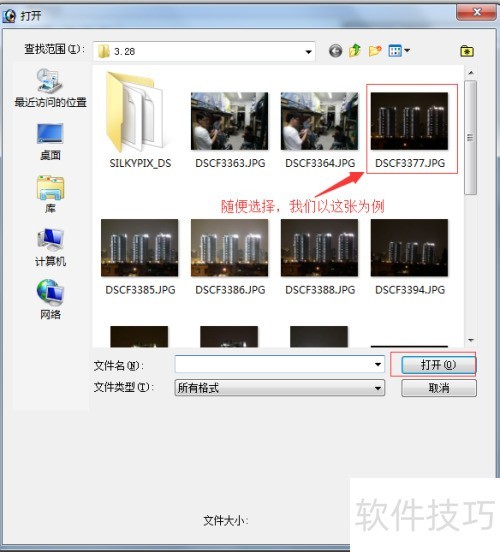Screen dimensions: 500x552
Task: Click the favorites folder icon at top right
Action: pos(467,51)
